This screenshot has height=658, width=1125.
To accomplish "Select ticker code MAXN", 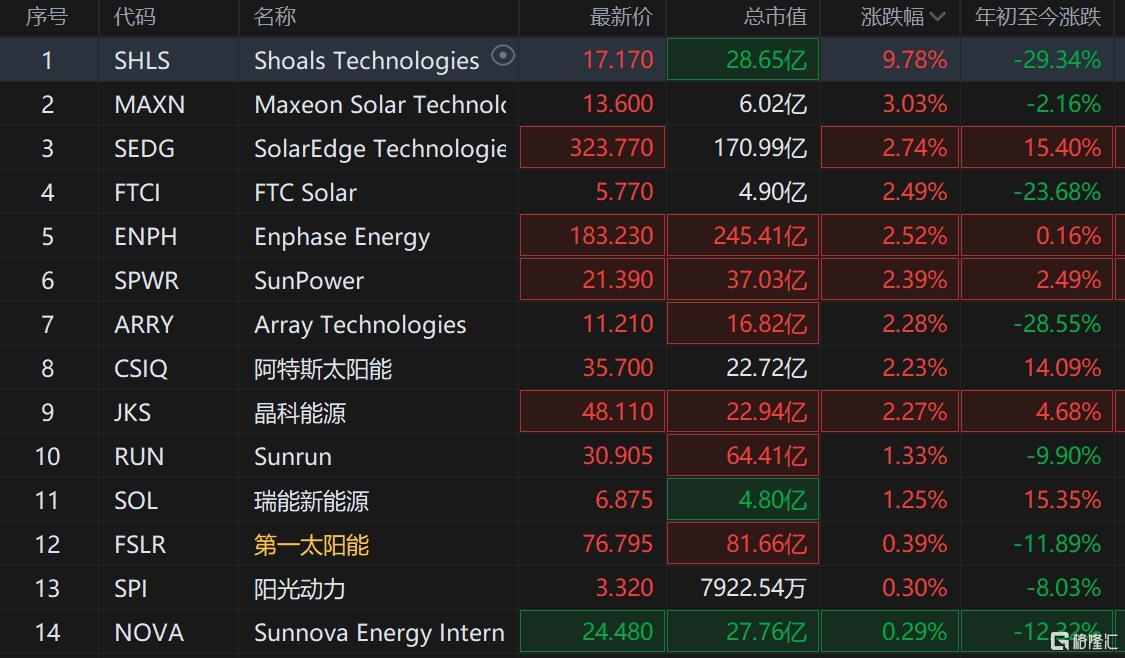I will coord(149,105).
